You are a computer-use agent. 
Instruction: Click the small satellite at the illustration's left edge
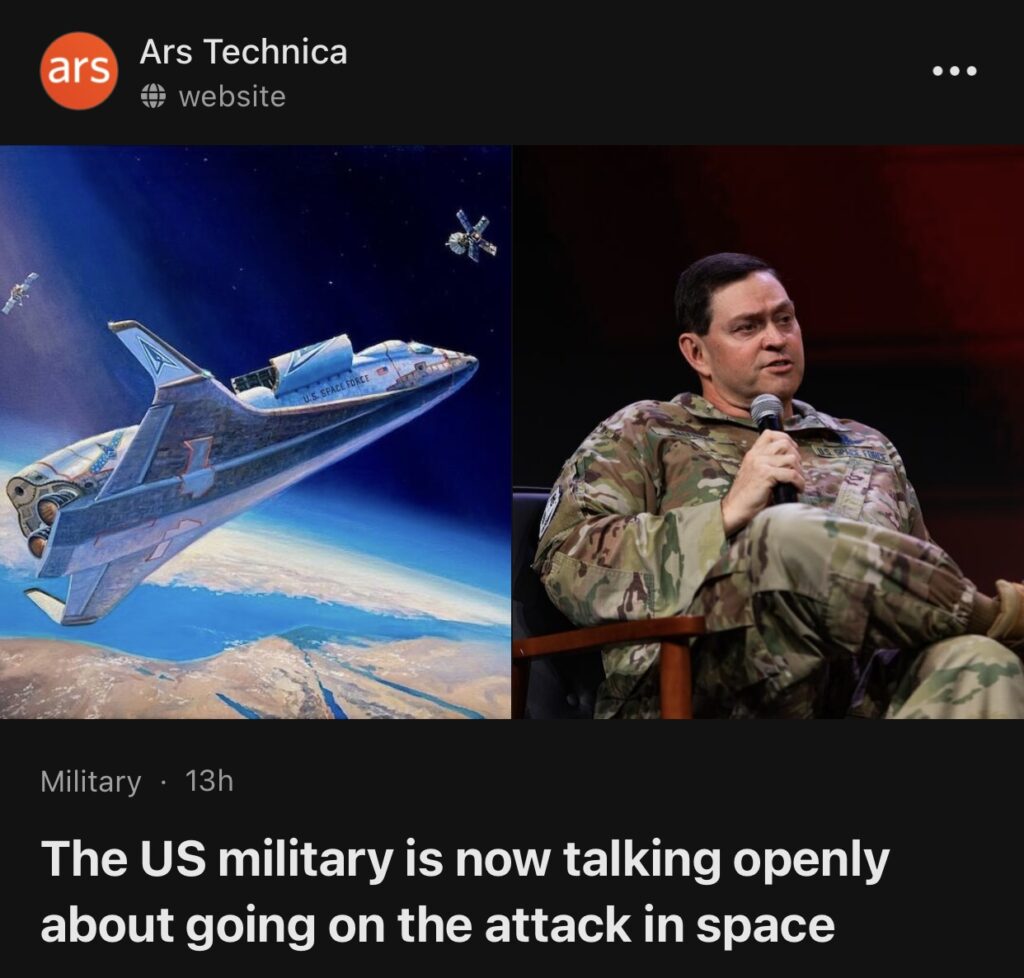[x=20, y=293]
